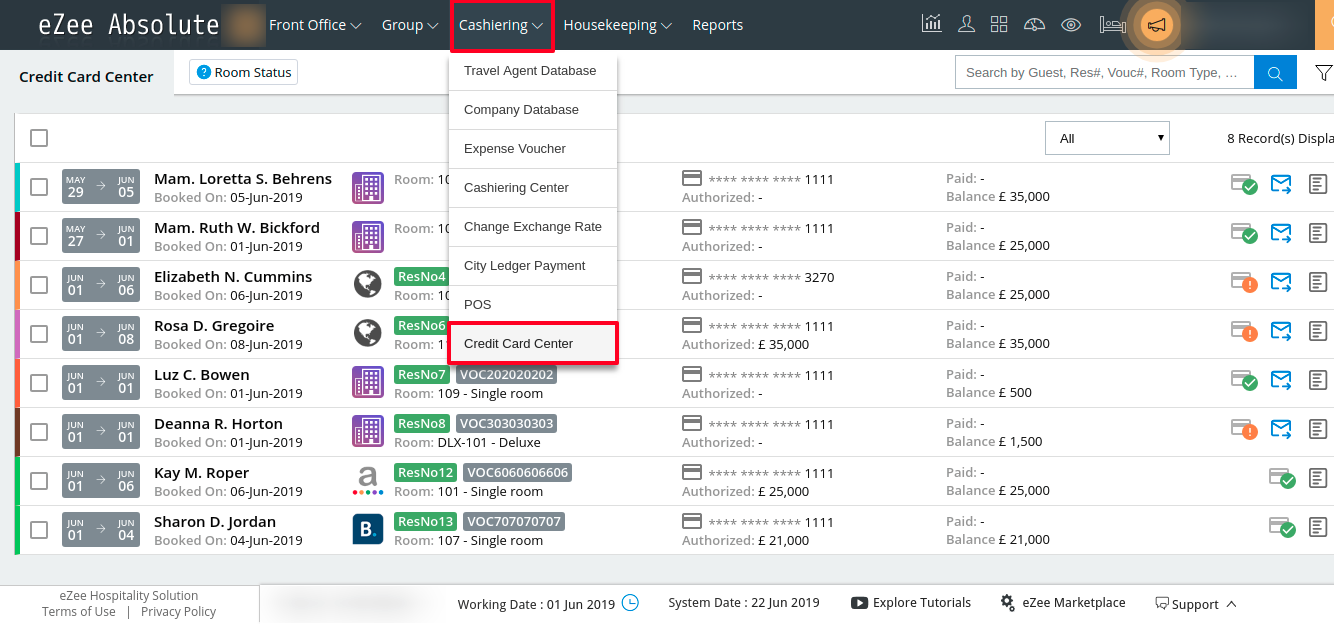1334x624 pixels.
Task: Send email for Loretta S. Behrens booking
Action: coord(1281,184)
